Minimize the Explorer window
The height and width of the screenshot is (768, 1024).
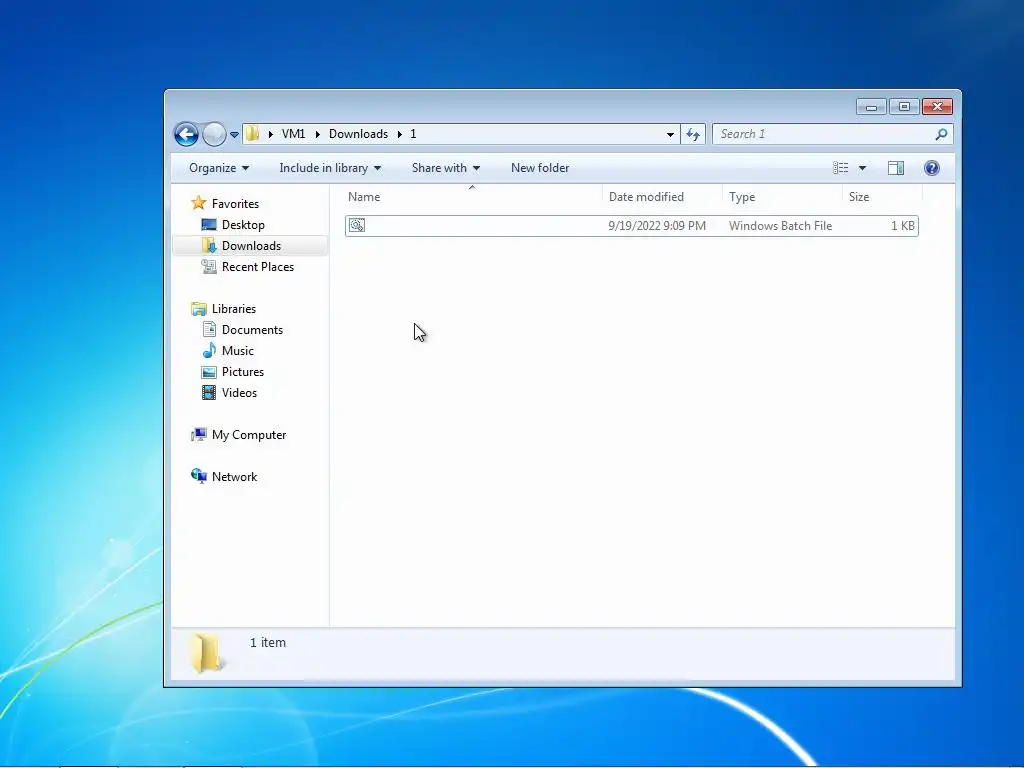pyautogui.click(x=871, y=106)
